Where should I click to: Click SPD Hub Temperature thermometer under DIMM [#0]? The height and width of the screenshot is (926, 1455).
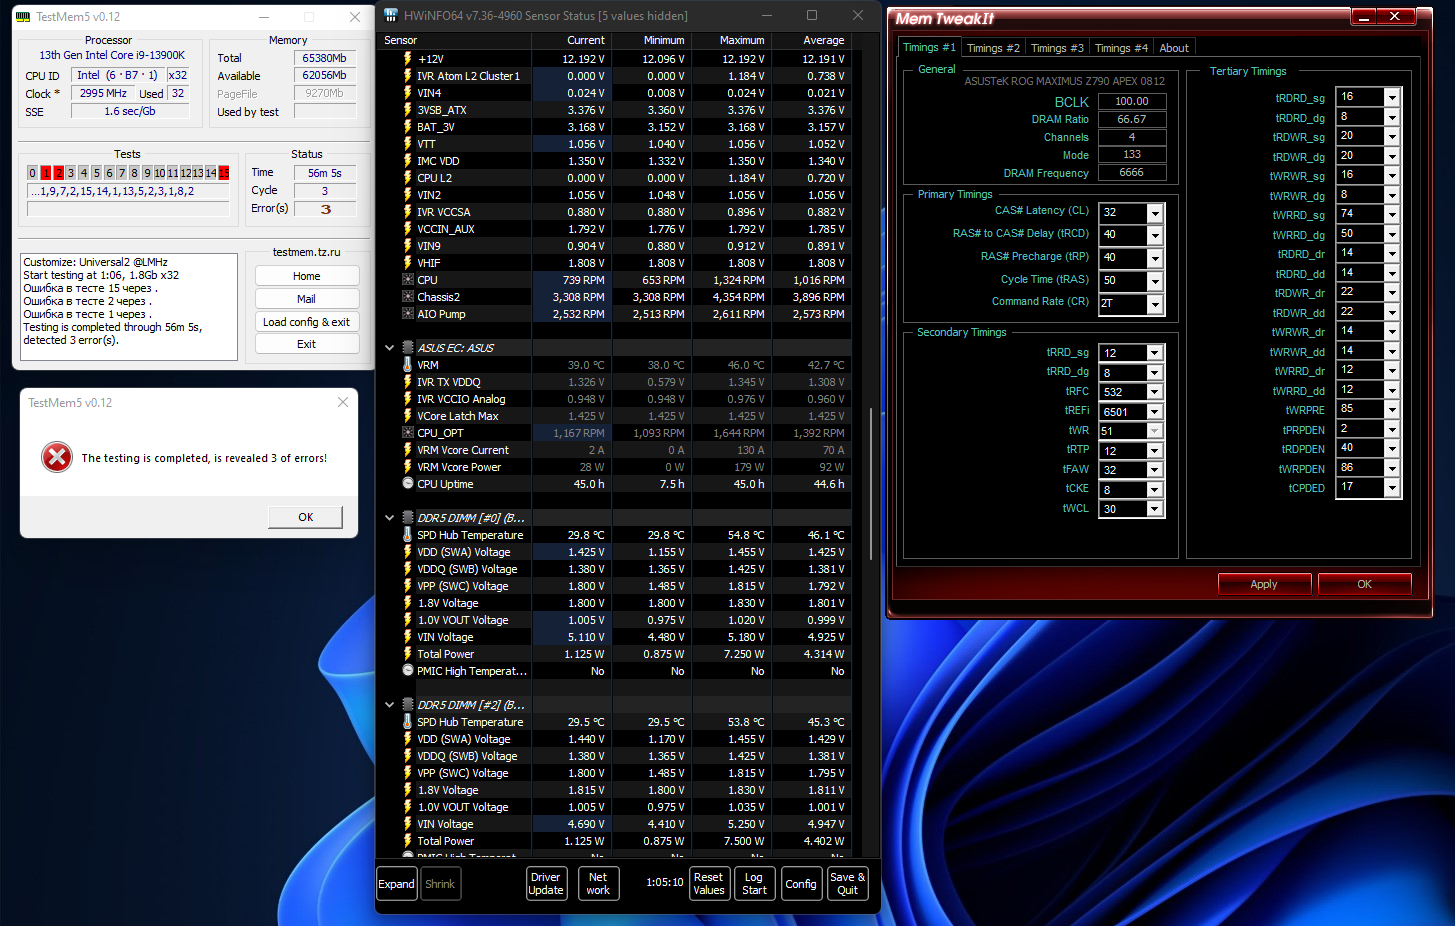(407, 535)
